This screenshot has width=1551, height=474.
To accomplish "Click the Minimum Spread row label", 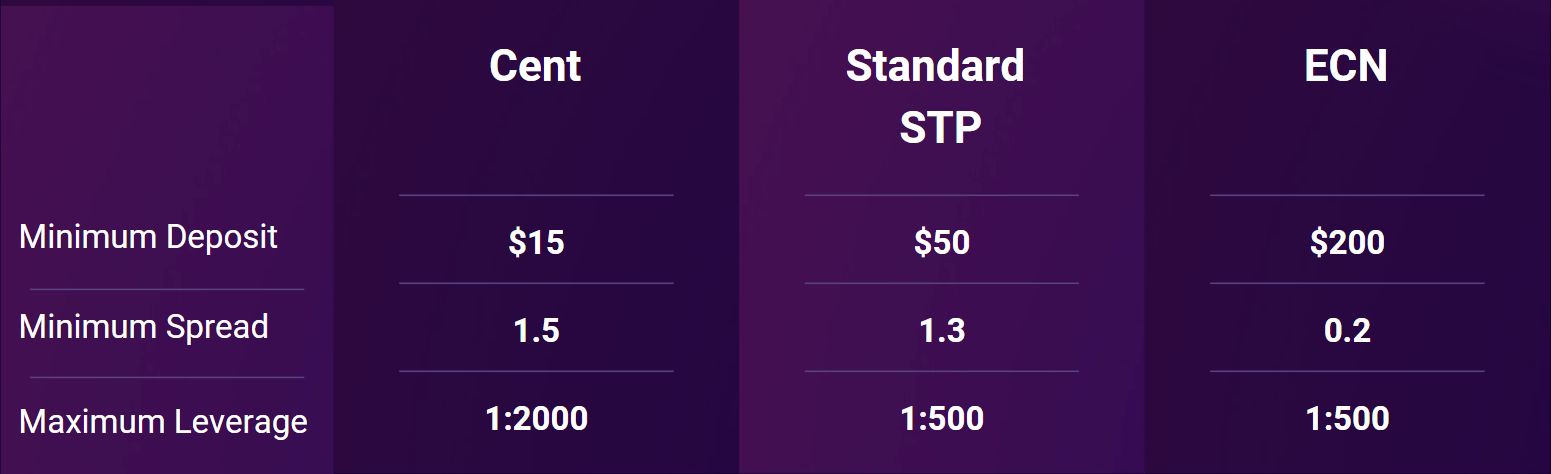I will pyautogui.click(x=144, y=327).
